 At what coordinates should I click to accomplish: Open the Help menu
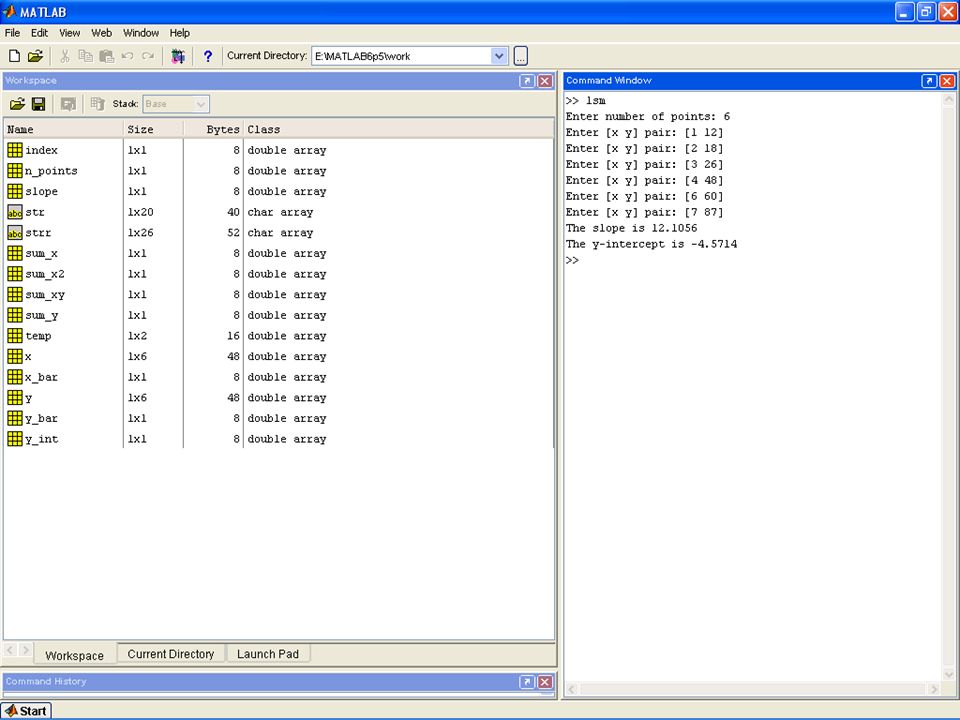point(179,33)
